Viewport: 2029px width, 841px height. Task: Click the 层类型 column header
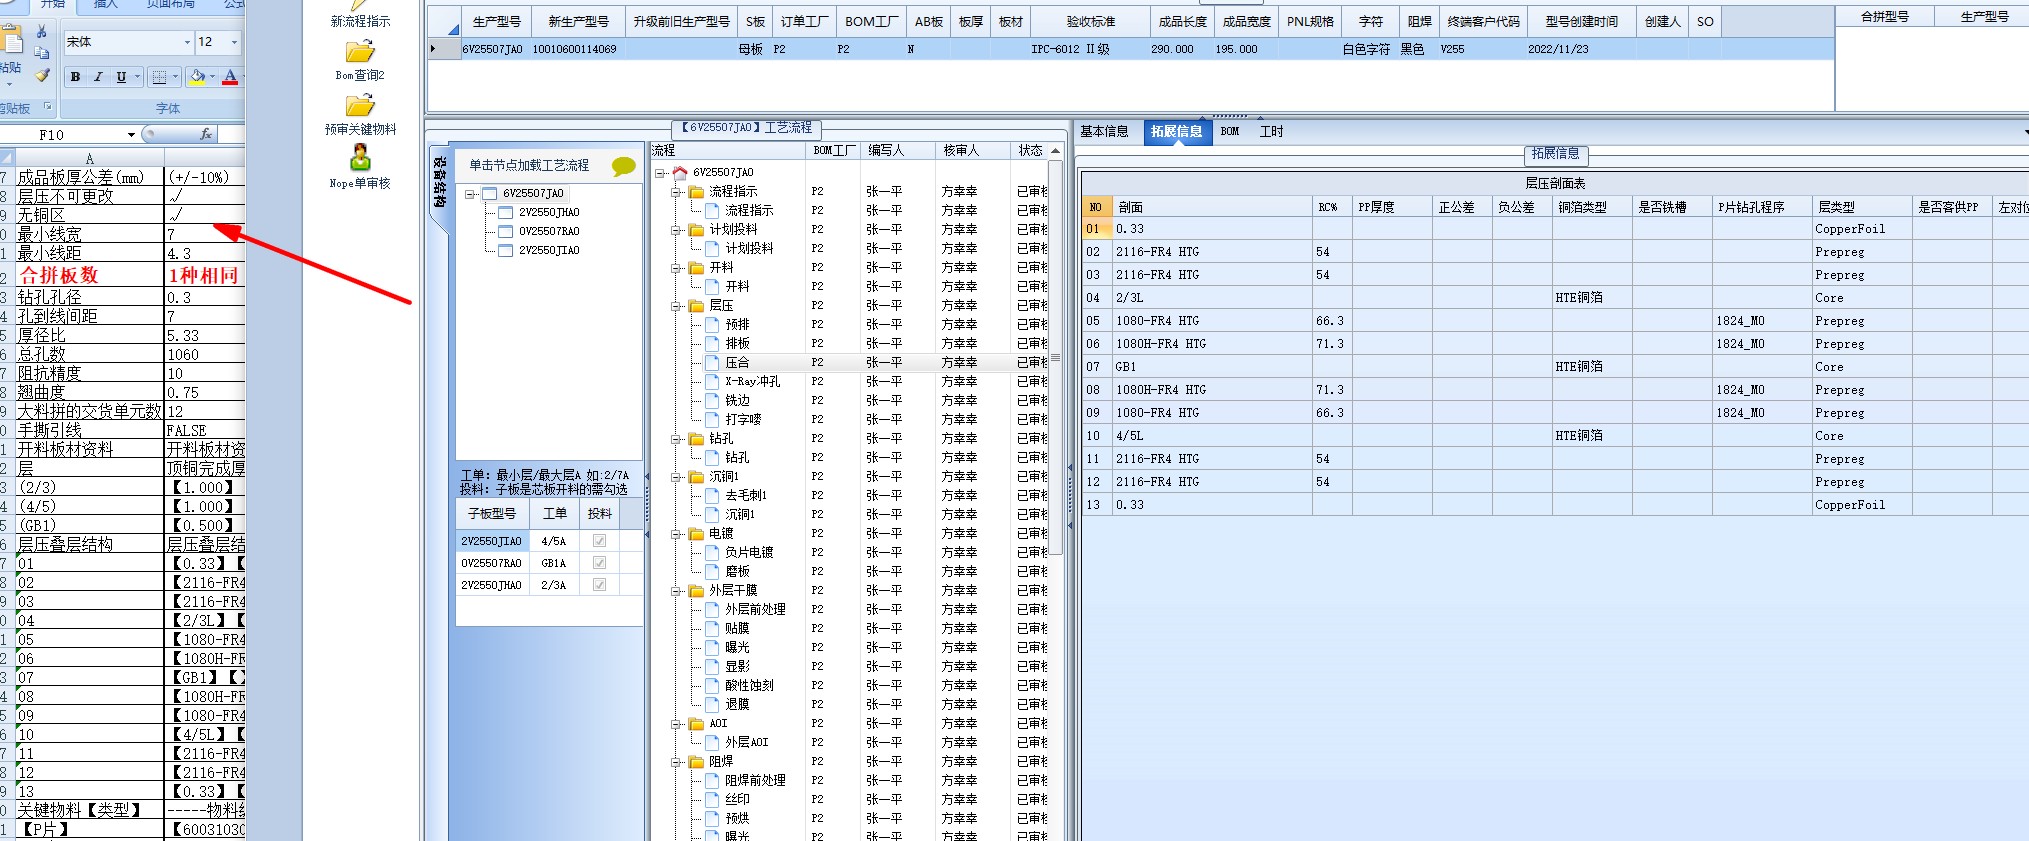tap(1862, 207)
